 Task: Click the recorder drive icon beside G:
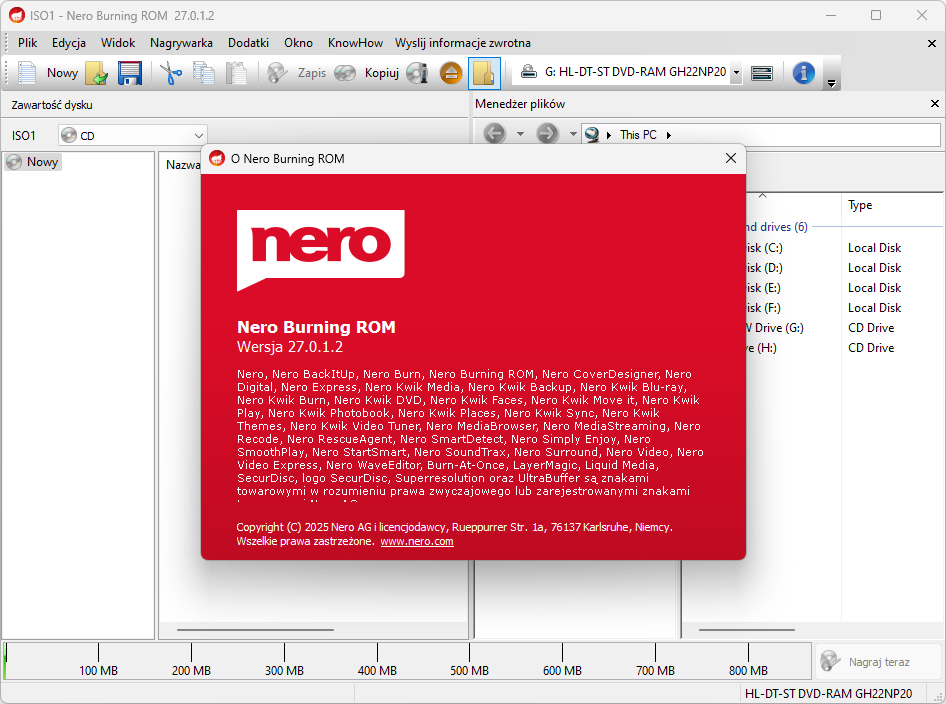(529, 72)
